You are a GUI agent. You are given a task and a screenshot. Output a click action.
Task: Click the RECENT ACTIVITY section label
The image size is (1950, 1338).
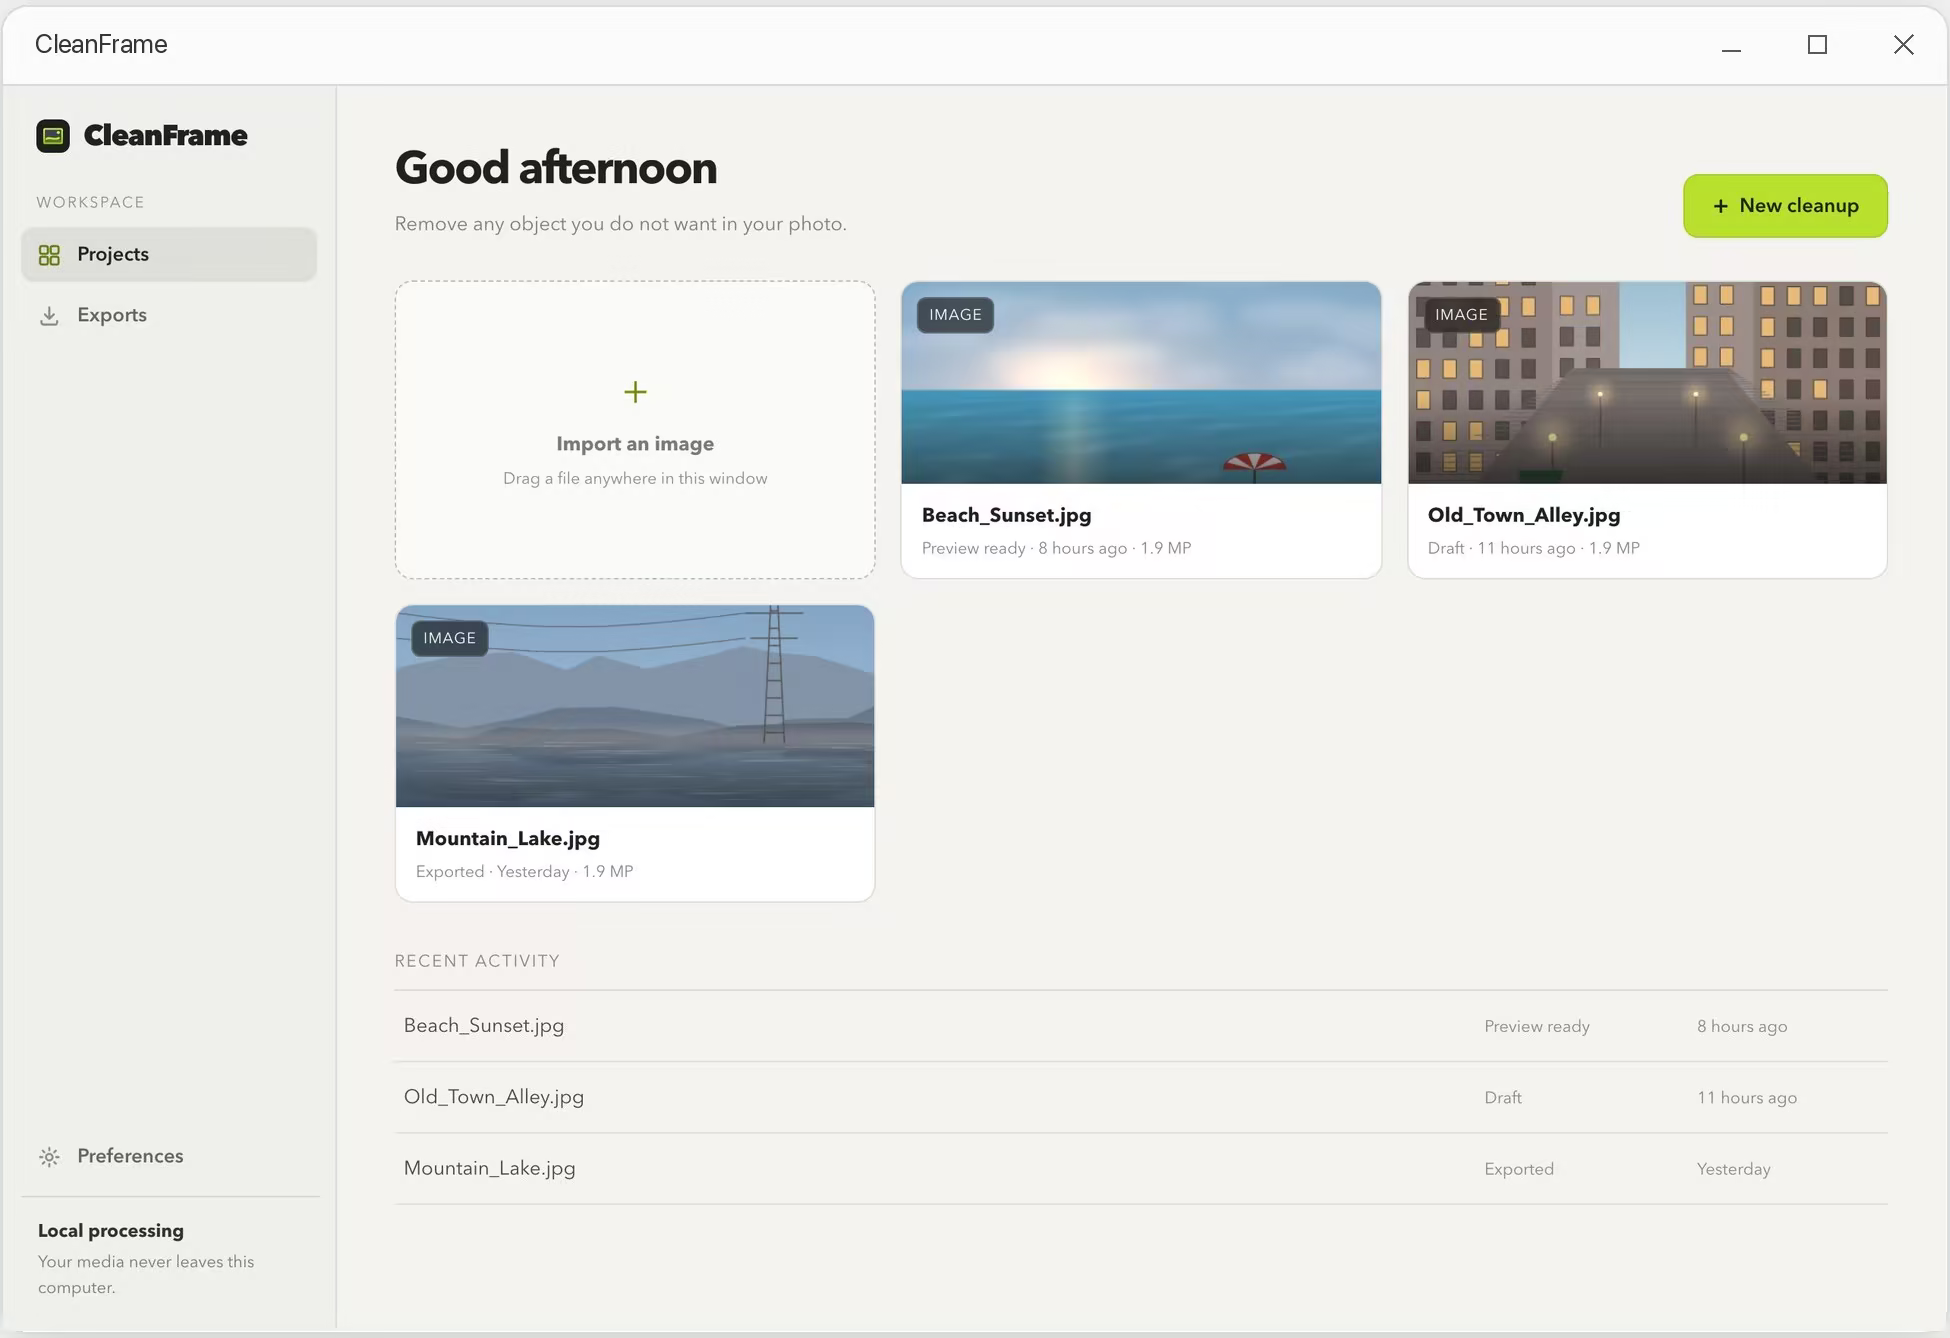477,961
